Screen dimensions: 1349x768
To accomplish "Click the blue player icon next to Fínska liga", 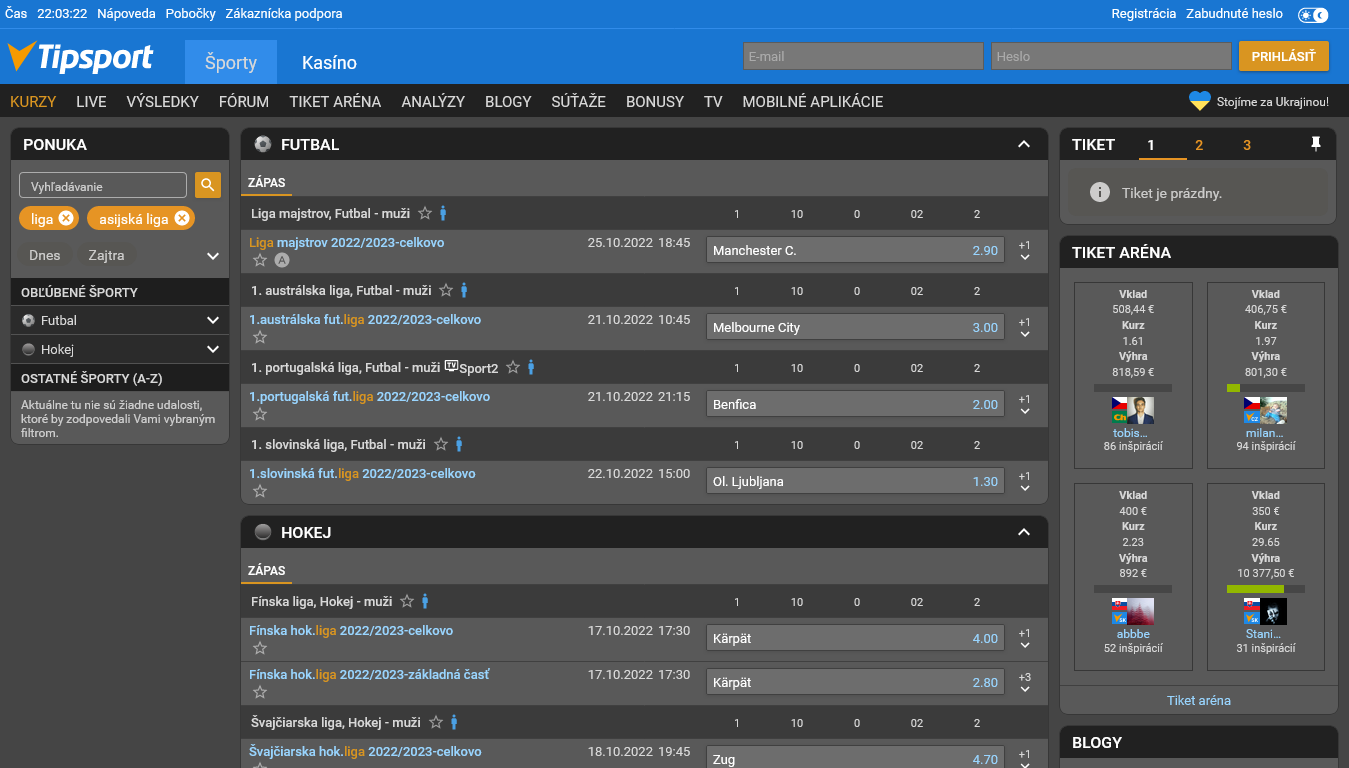I will (424, 601).
